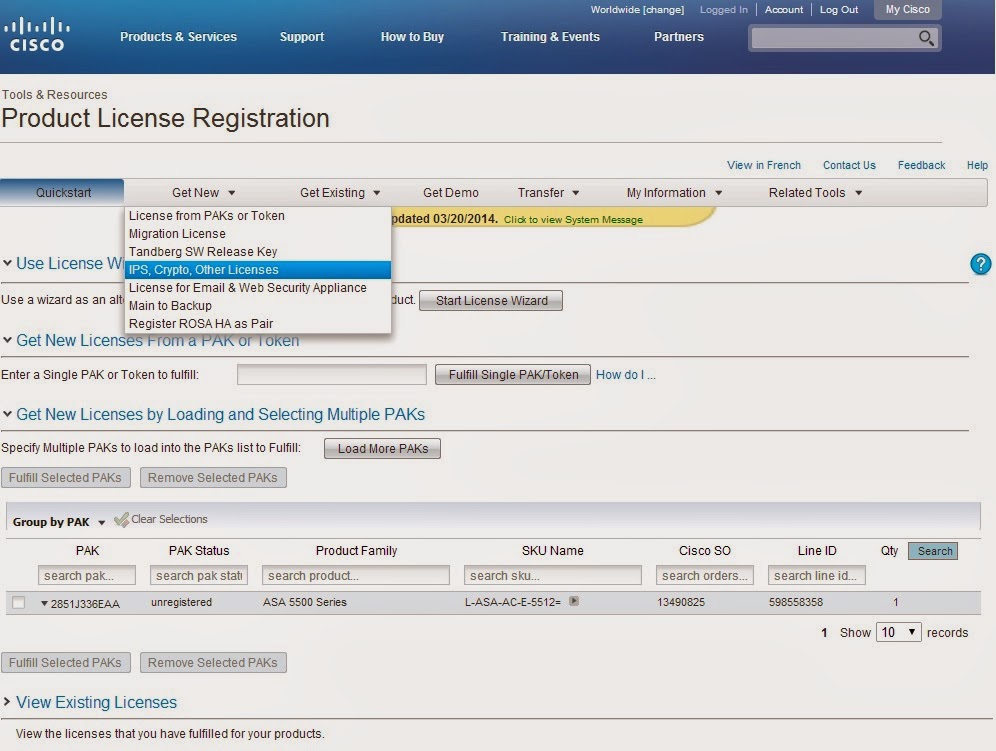The image size is (996, 751).
Task: Click lower Remove Selected PAKs button
Action: point(213,663)
